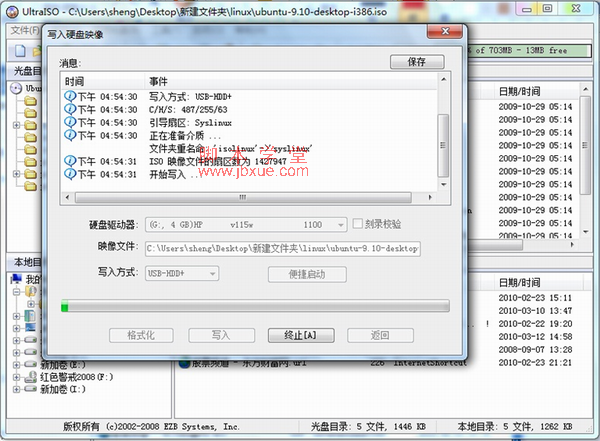This screenshot has width=600, height=441.
Task: Click the 映像文件 path field
Action: click(x=283, y=248)
